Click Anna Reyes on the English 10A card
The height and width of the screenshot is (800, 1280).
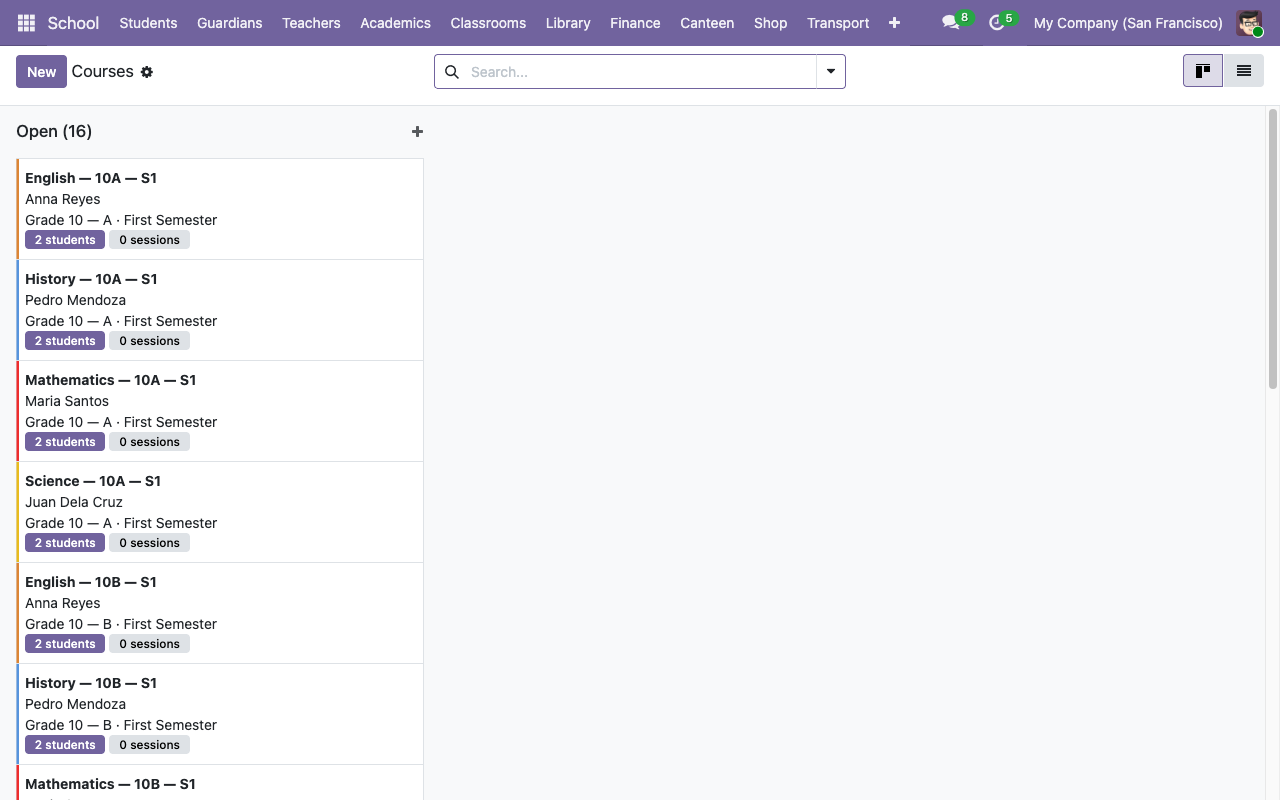pos(63,199)
